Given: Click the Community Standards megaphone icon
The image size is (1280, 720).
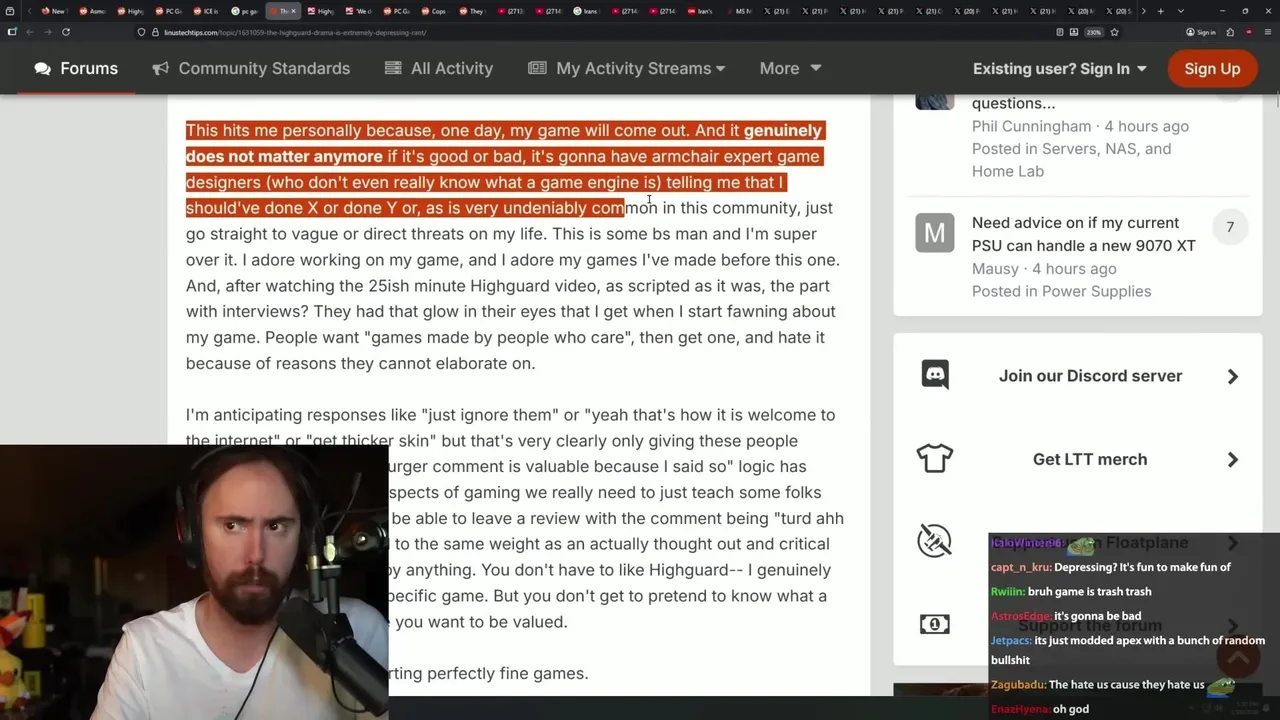Looking at the screenshot, I should coord(160,68).
